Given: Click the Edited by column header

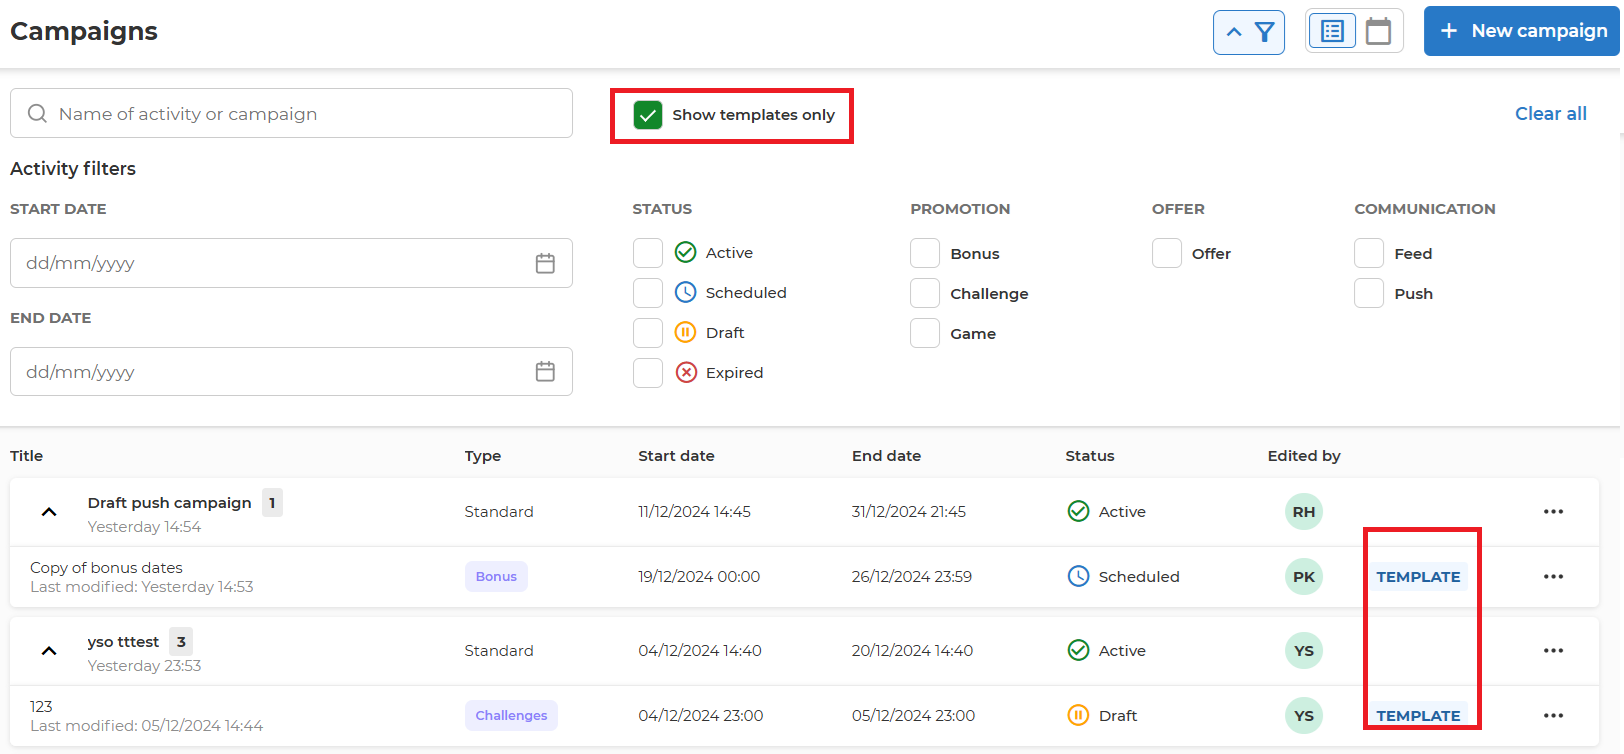Looking at the screenshot, I should point(1304,456).
